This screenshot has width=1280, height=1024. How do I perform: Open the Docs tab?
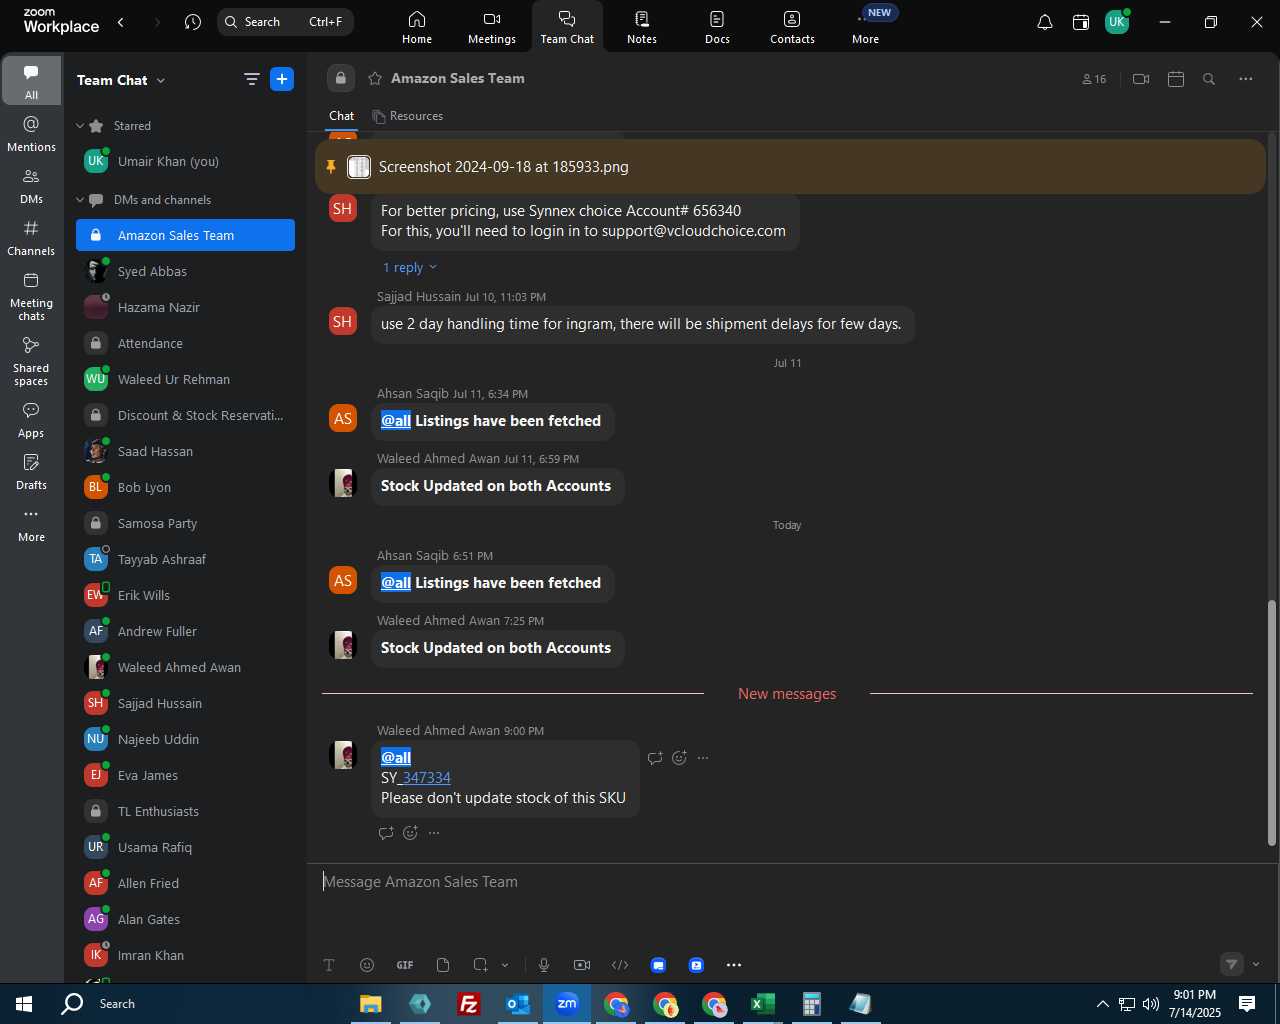(x=717, y=27)
